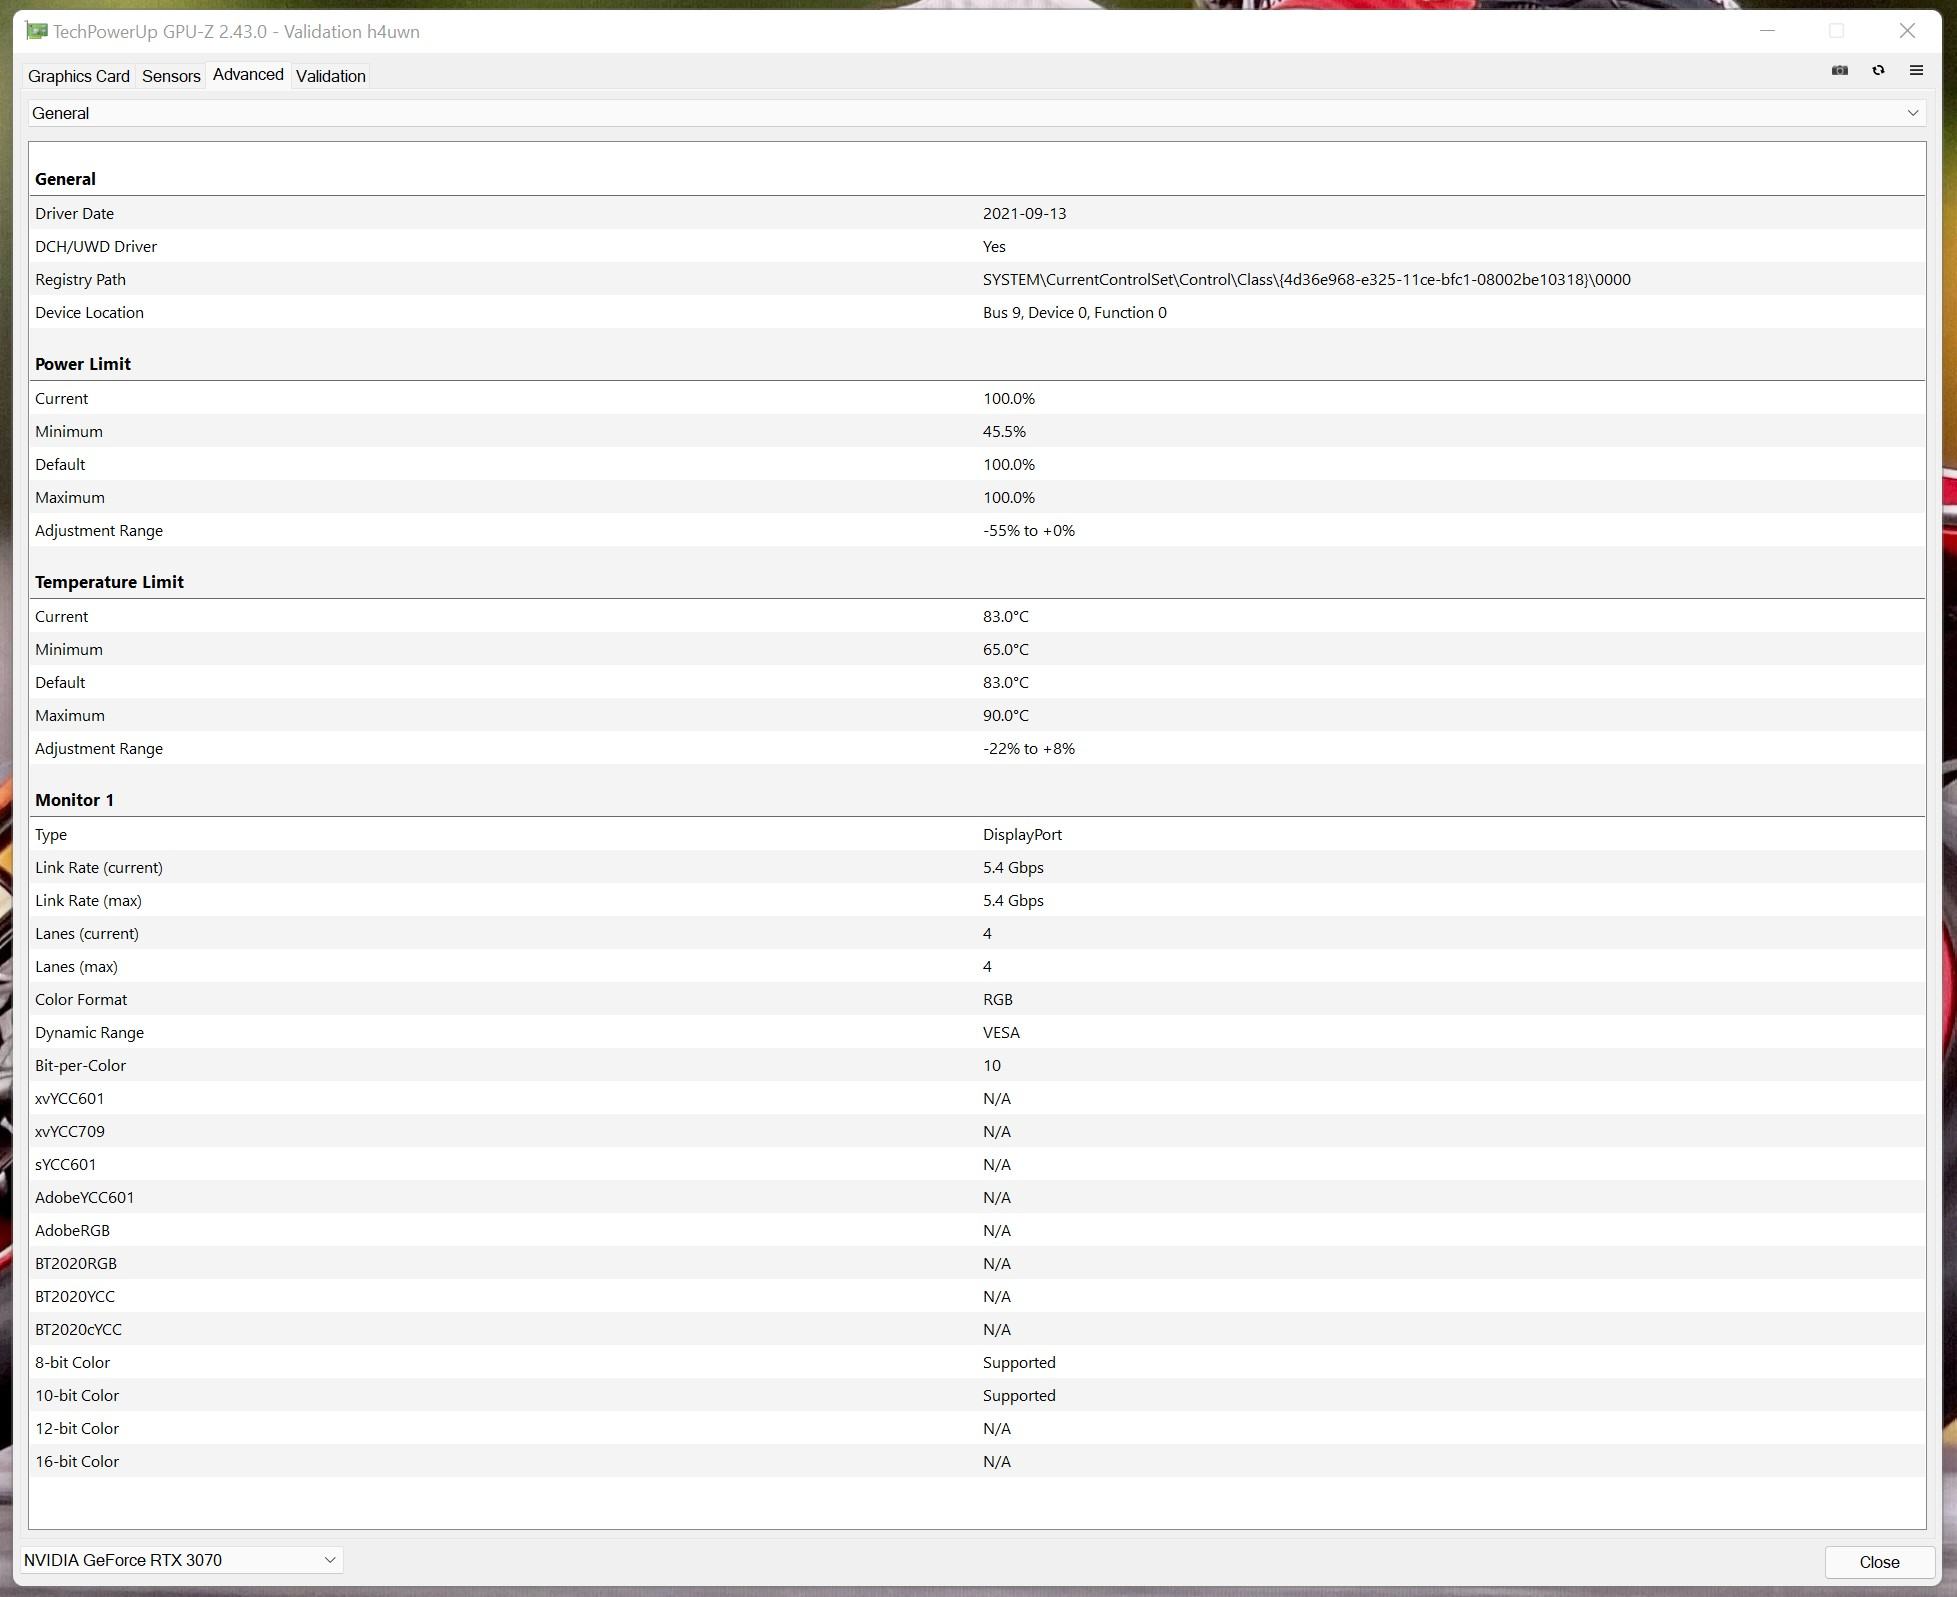Click the refresh icon in the toolbar
The image size is (1957, 1597).
pyautogui.click(x=1878, y=70)
